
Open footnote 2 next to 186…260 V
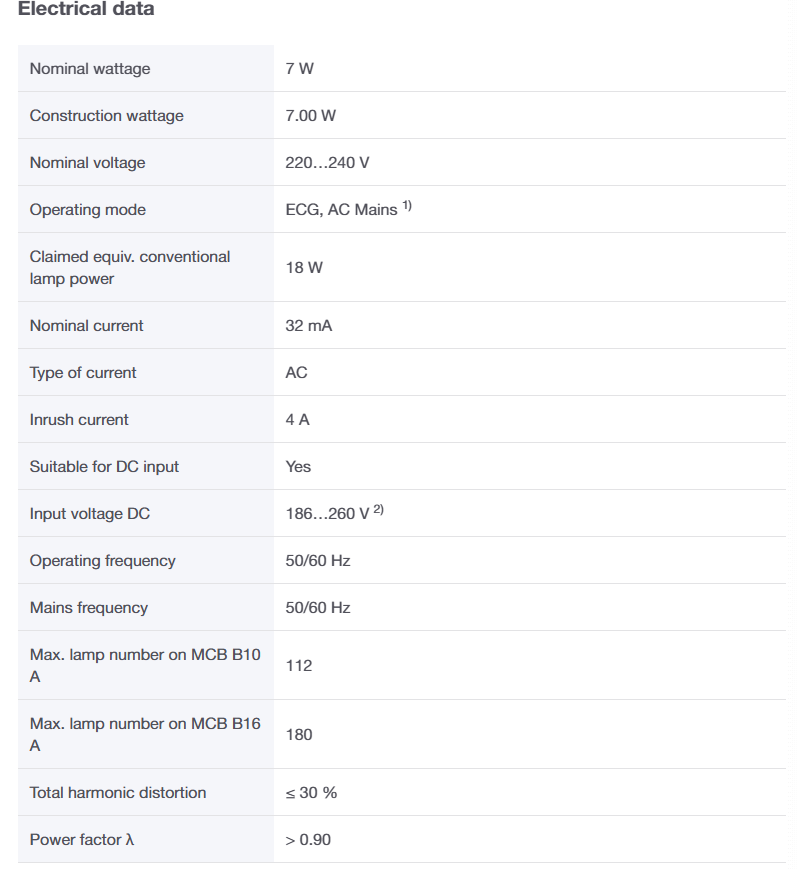(x=379, y=509)
